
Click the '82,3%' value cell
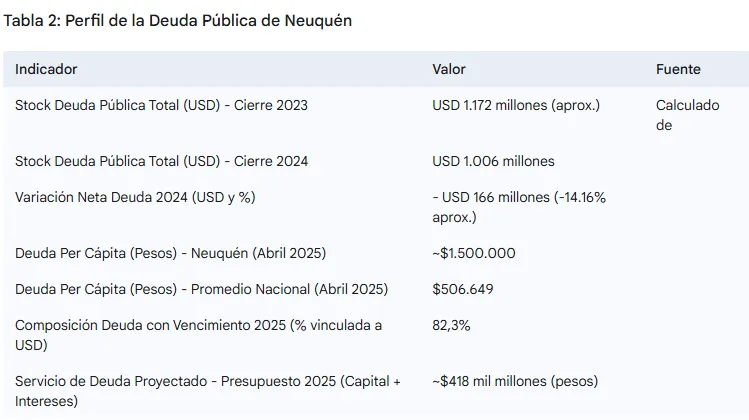pyautogui.click(x=451, y=325)
